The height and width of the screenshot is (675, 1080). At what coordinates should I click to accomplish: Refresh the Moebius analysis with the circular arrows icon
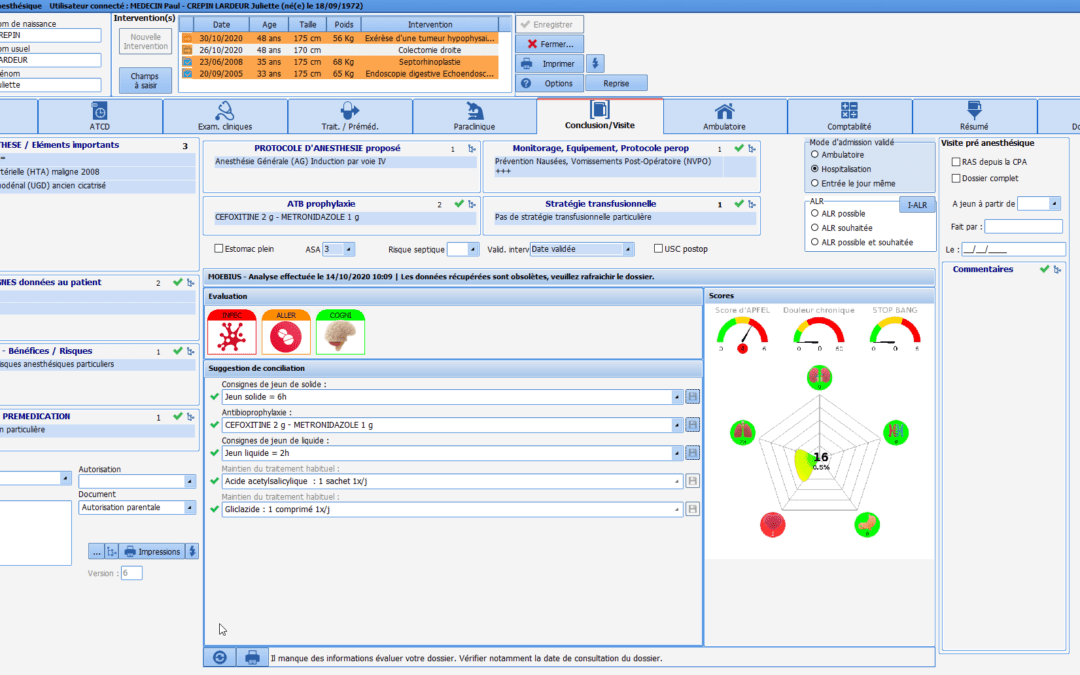[219, 657]
